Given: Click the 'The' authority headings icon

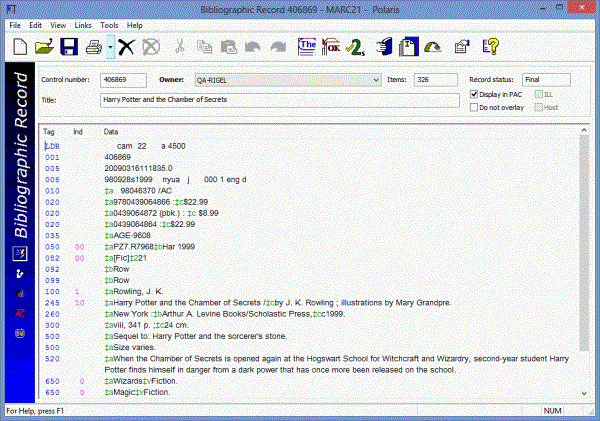Looking at the screenshot, I should click(x=307, y=47).
